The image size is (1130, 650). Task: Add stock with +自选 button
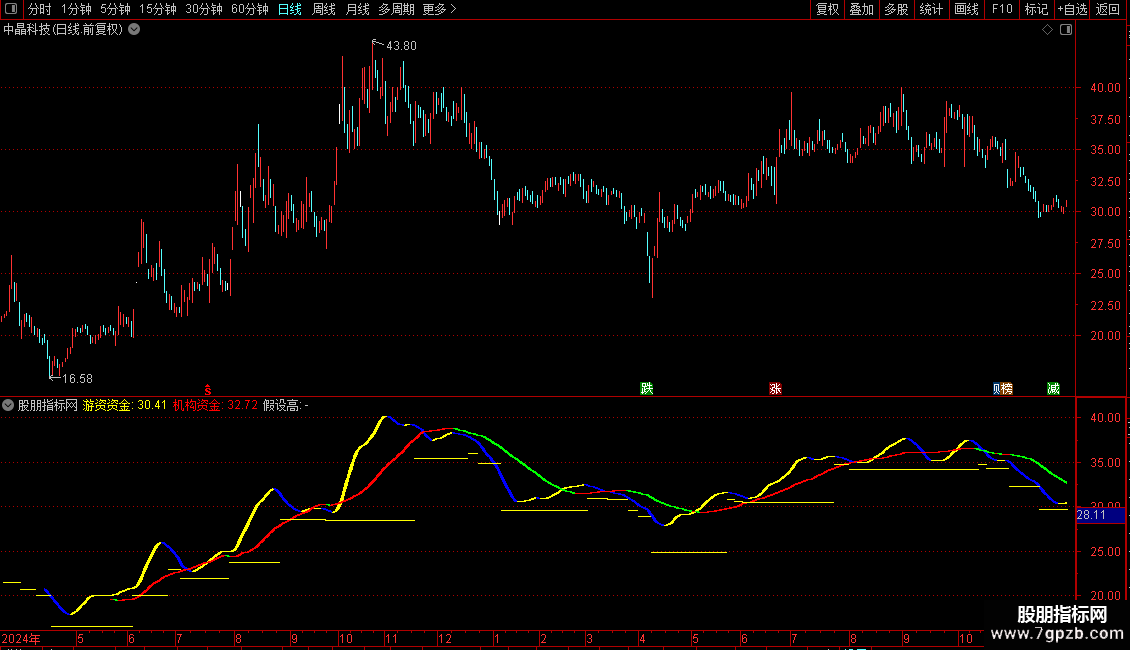(1070, 10)
